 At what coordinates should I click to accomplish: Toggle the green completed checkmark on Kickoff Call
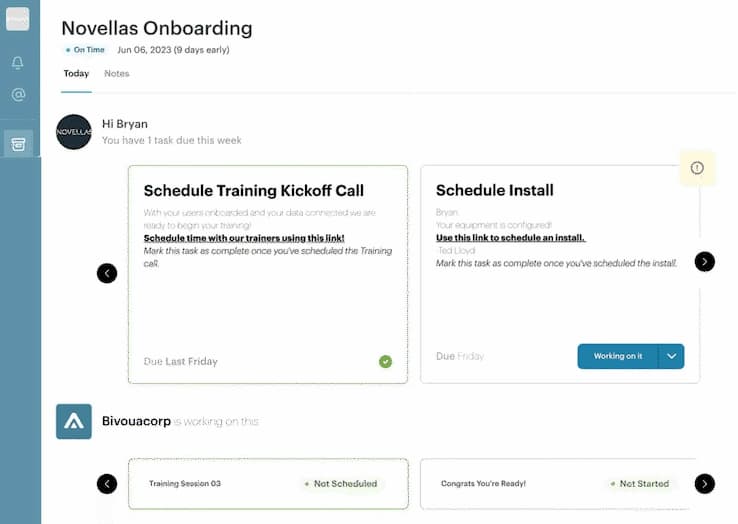click(386, 361)
